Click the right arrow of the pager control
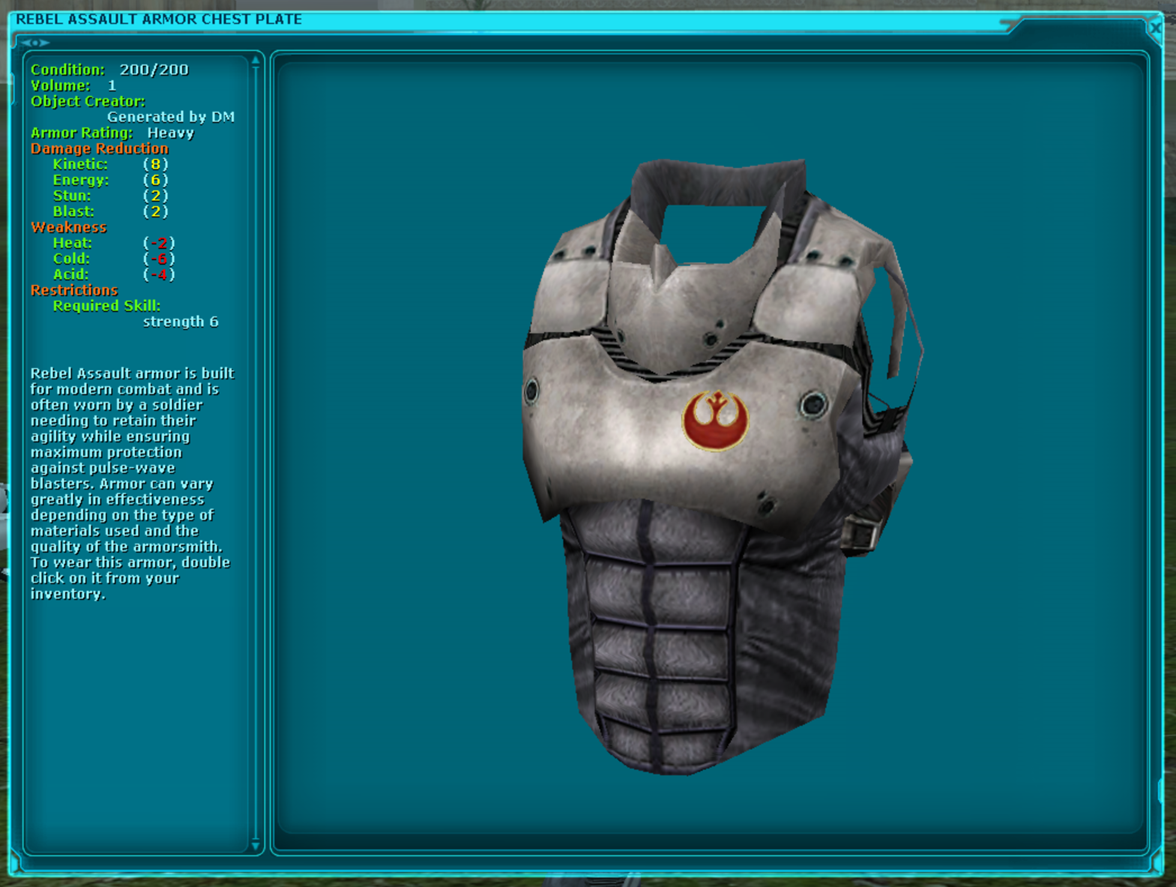 pos(45,42)
